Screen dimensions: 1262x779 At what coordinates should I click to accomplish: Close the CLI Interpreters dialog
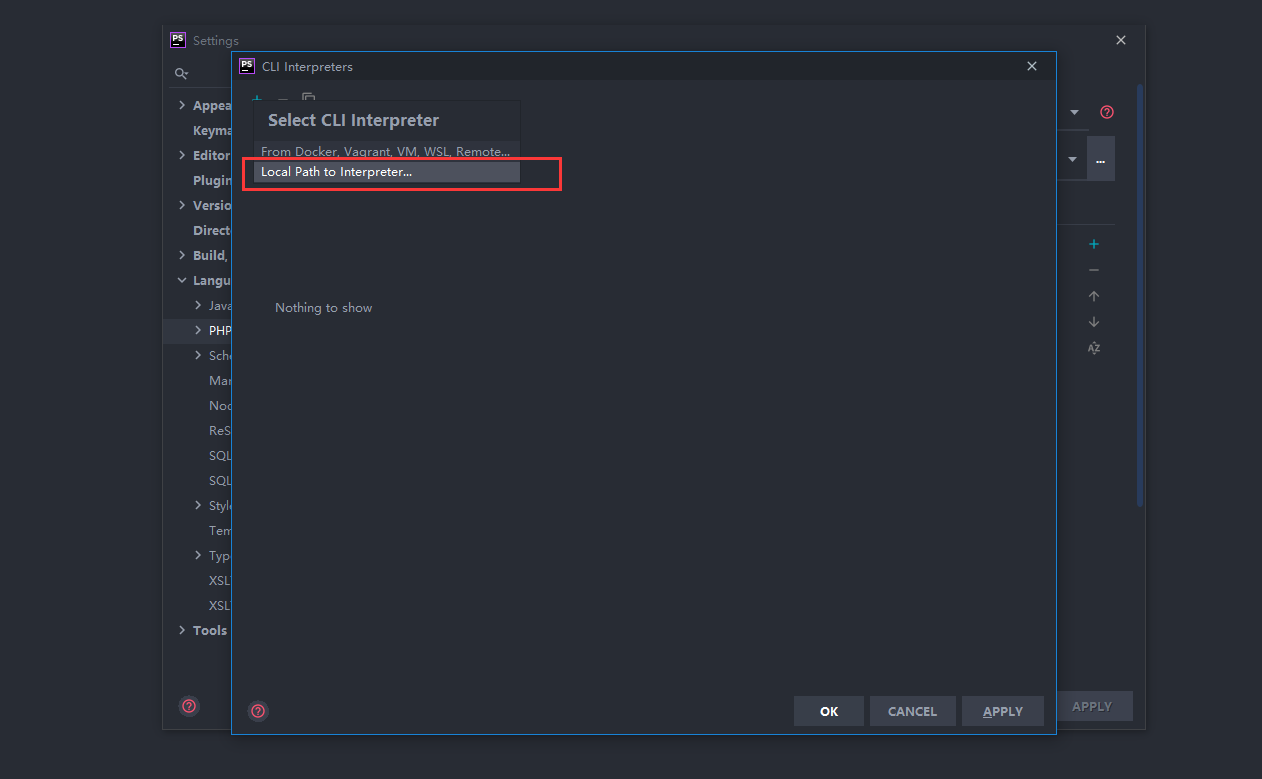pyautogui.click(x=1032, y=66)
